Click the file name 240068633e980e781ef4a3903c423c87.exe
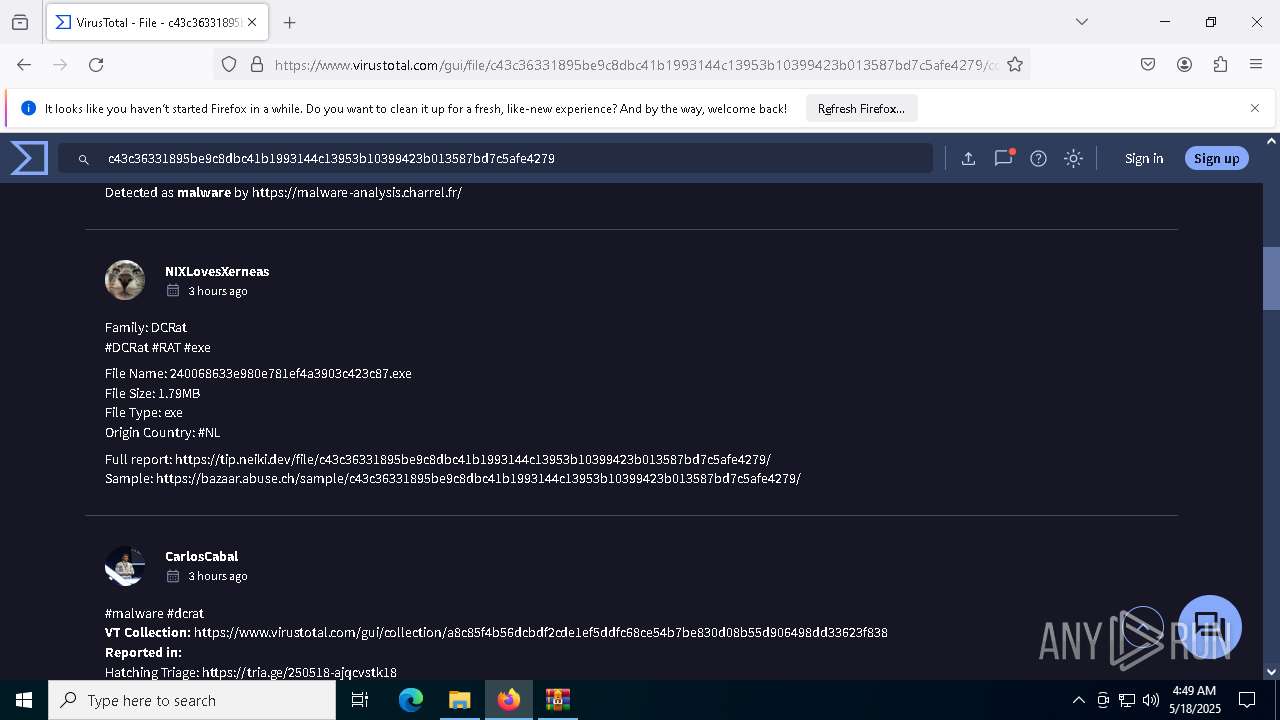Screen dimensions: 1280x720 tap(291, 373)
